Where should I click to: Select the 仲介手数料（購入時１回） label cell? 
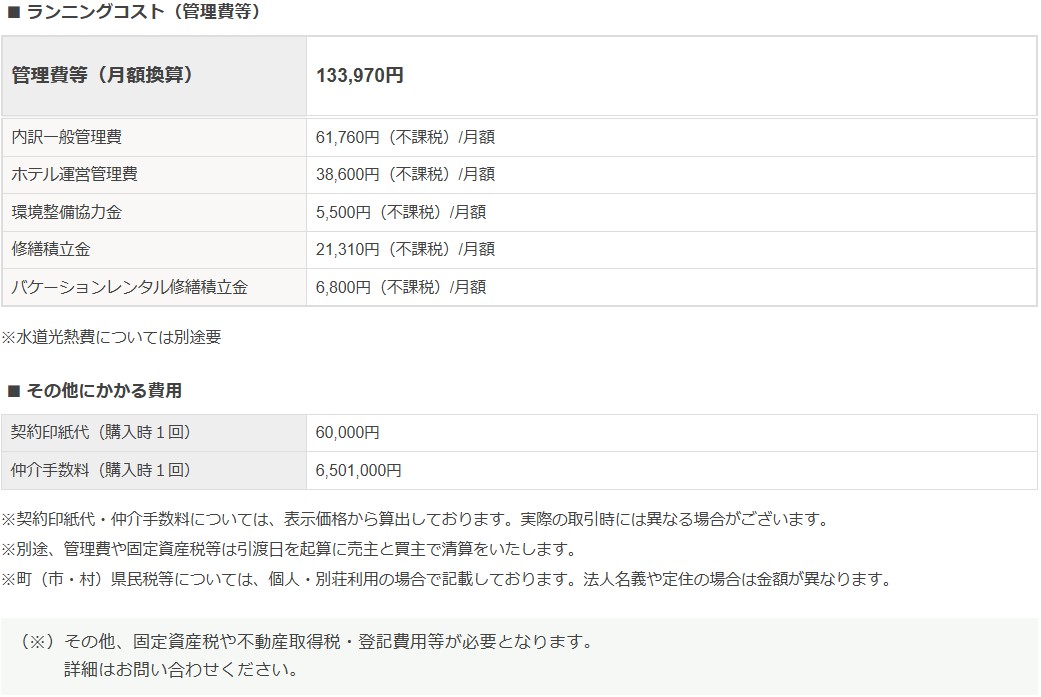tap(101, 470)
